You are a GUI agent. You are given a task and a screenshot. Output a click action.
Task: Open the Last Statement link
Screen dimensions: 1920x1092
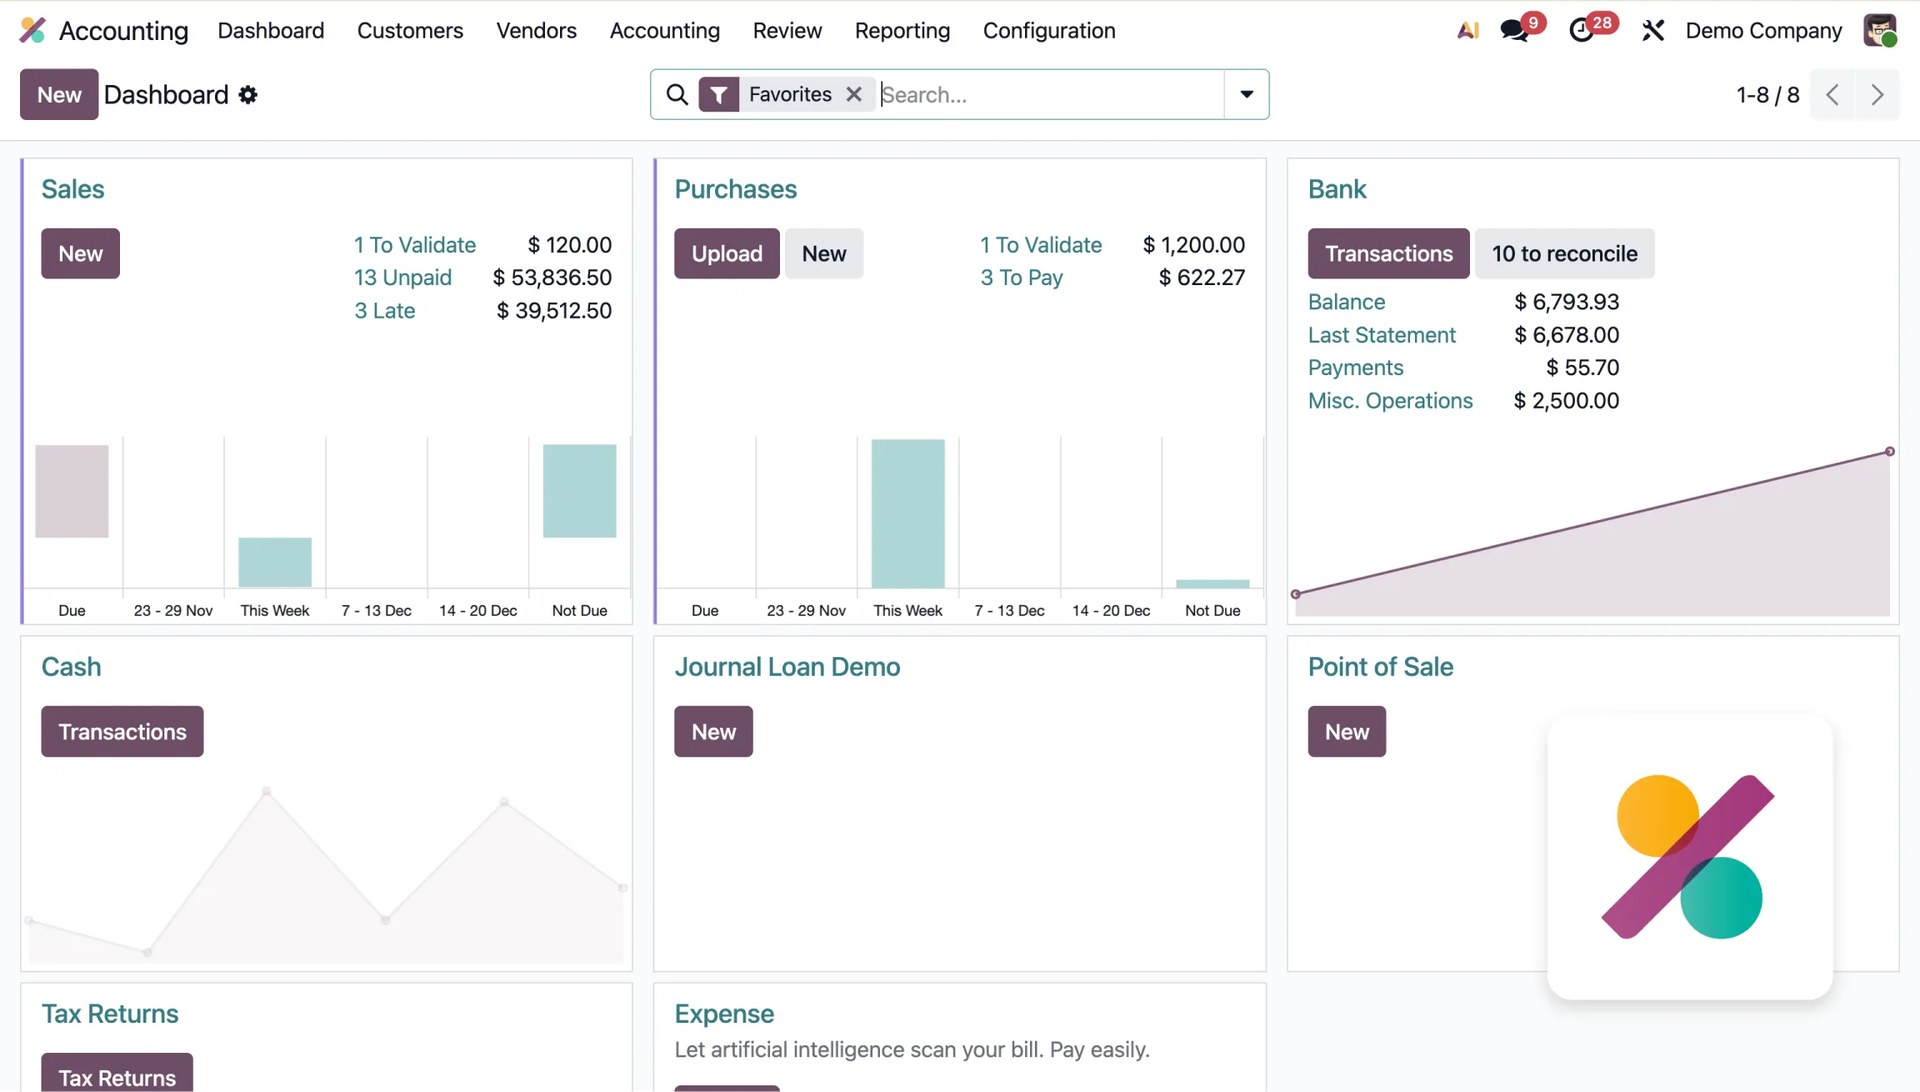pos(1382,335)
